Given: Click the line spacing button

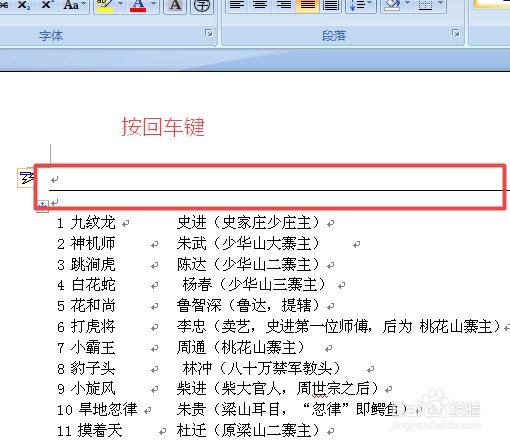Looking at the screenshot, I should coord(356,5).
